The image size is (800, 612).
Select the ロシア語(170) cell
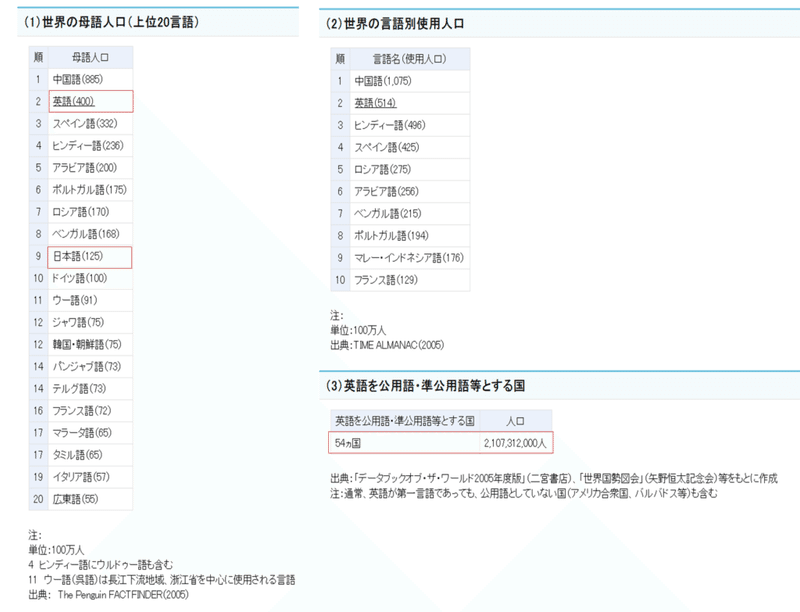[90, 212]
